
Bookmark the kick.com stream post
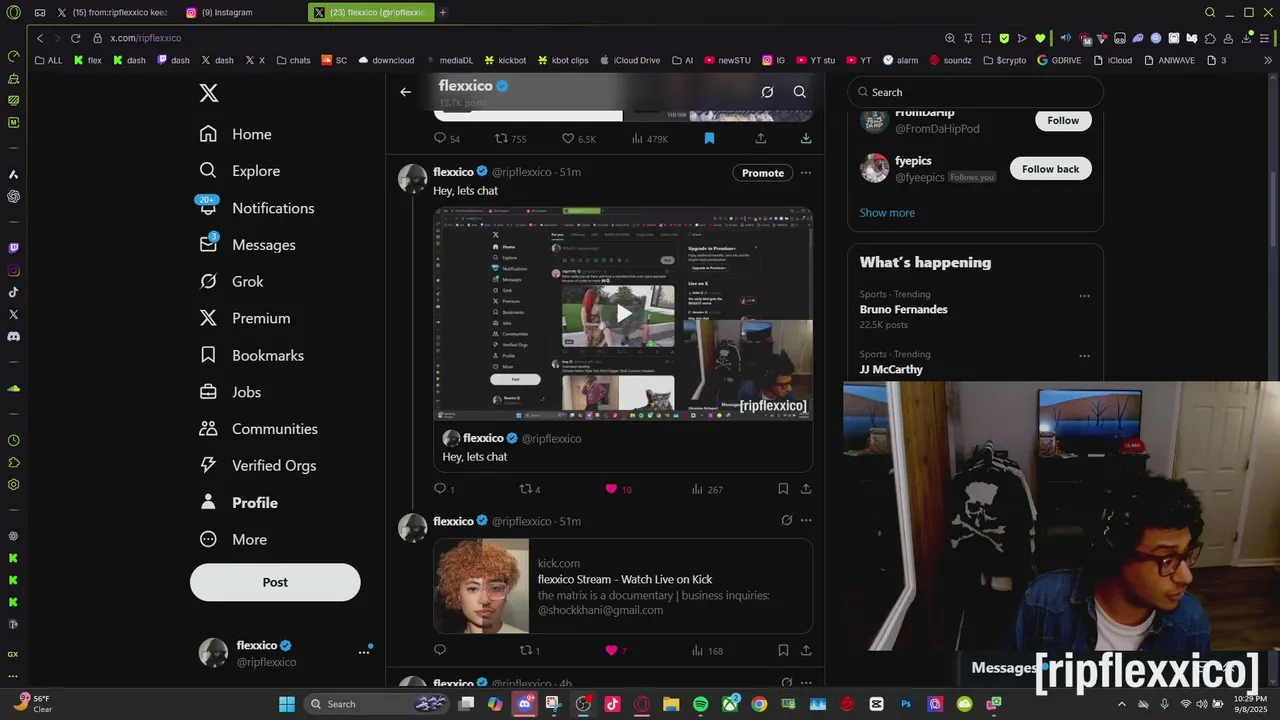(x=783, y=651)
